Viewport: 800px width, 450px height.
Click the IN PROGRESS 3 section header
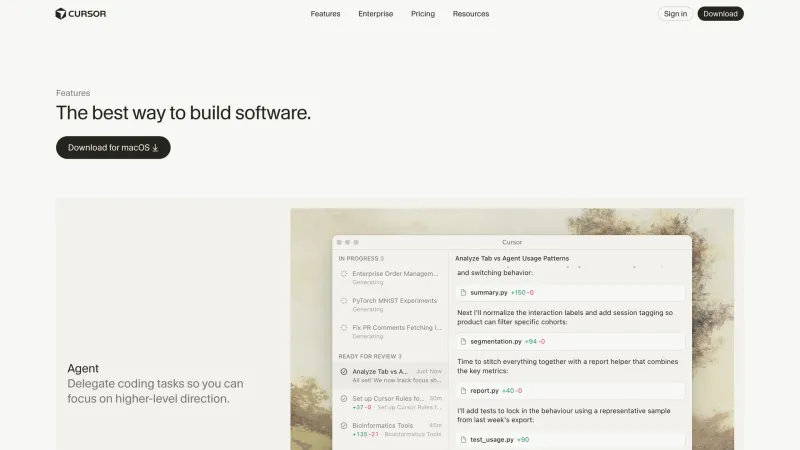[361, 259]
